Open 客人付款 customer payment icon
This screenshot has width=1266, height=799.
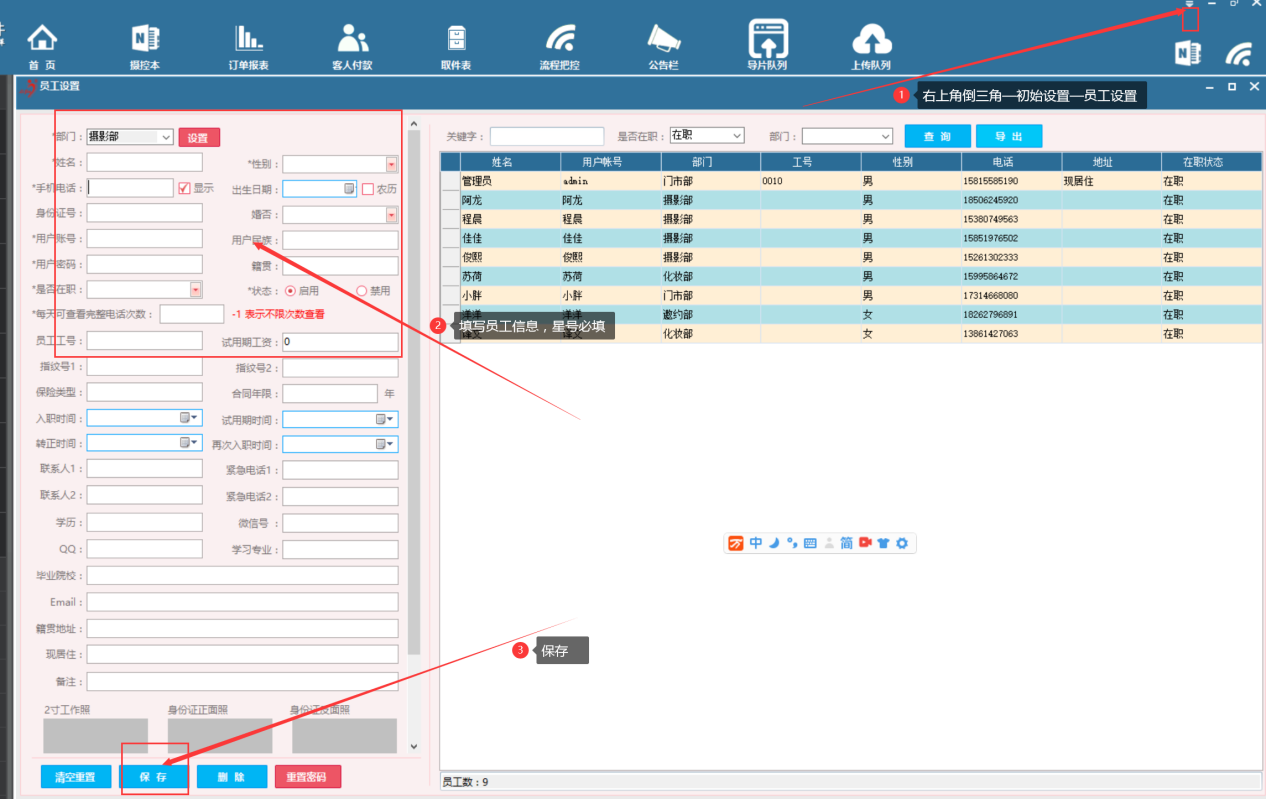point(352,40)
